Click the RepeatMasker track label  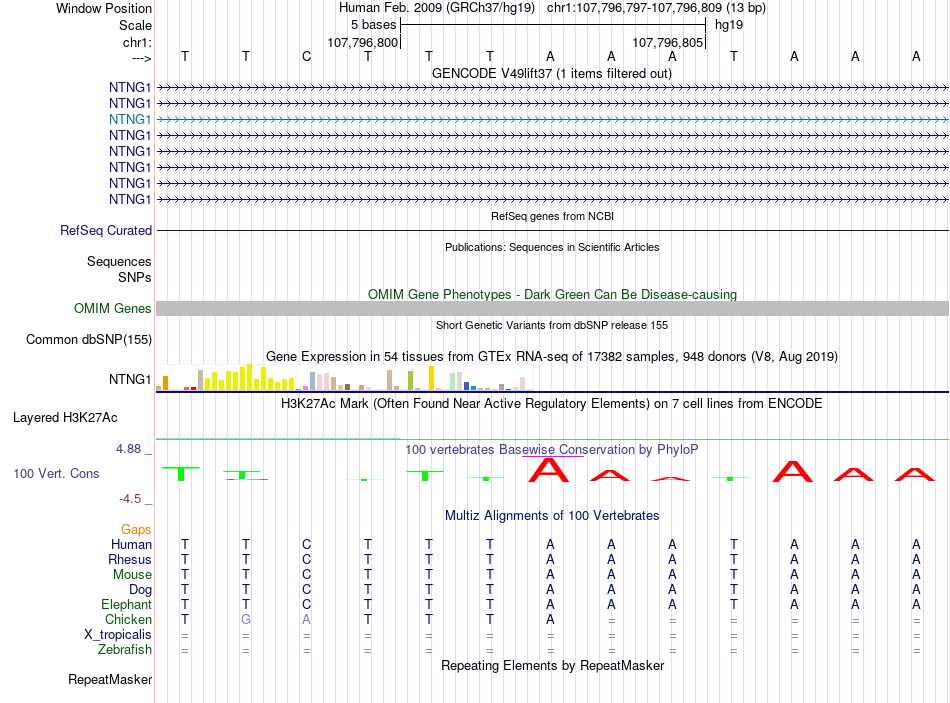[x=110, y=679]
